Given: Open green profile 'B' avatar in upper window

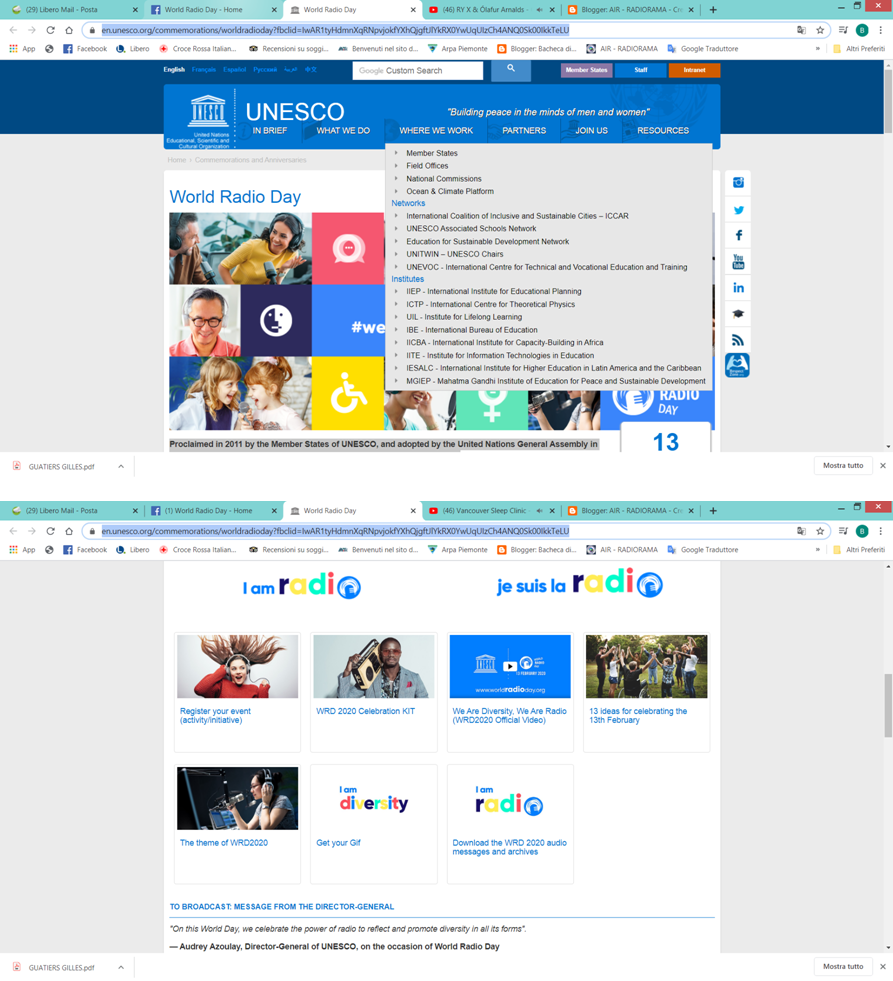Looking at the screenshot, I should (862, 30).
